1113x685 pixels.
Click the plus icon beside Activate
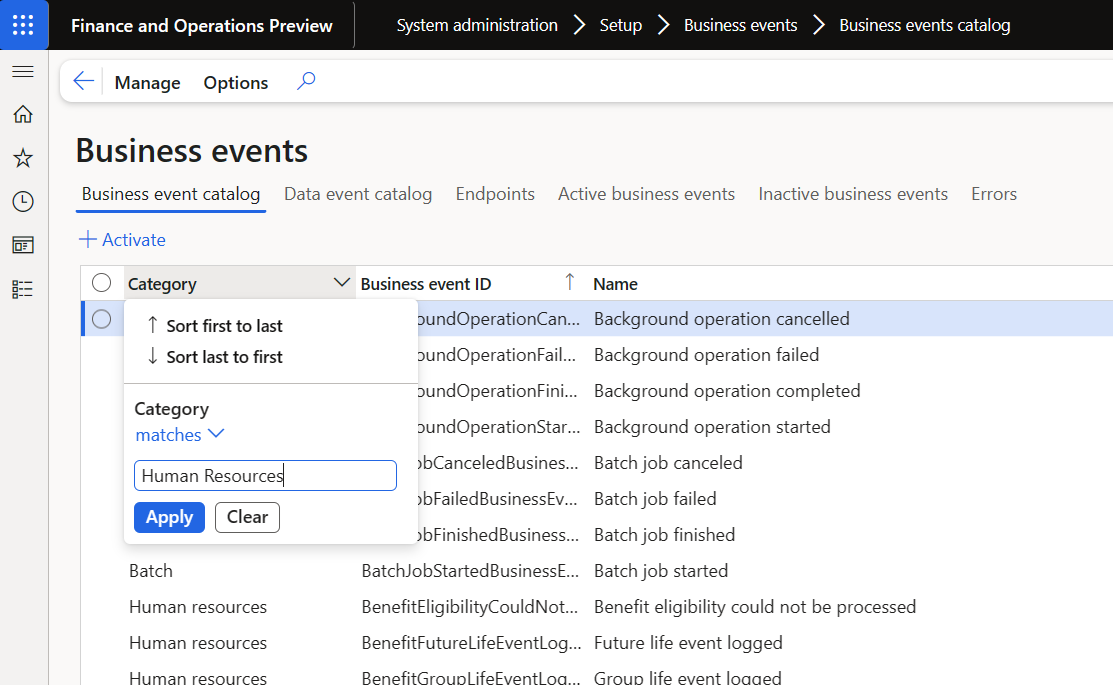(87, 239)
